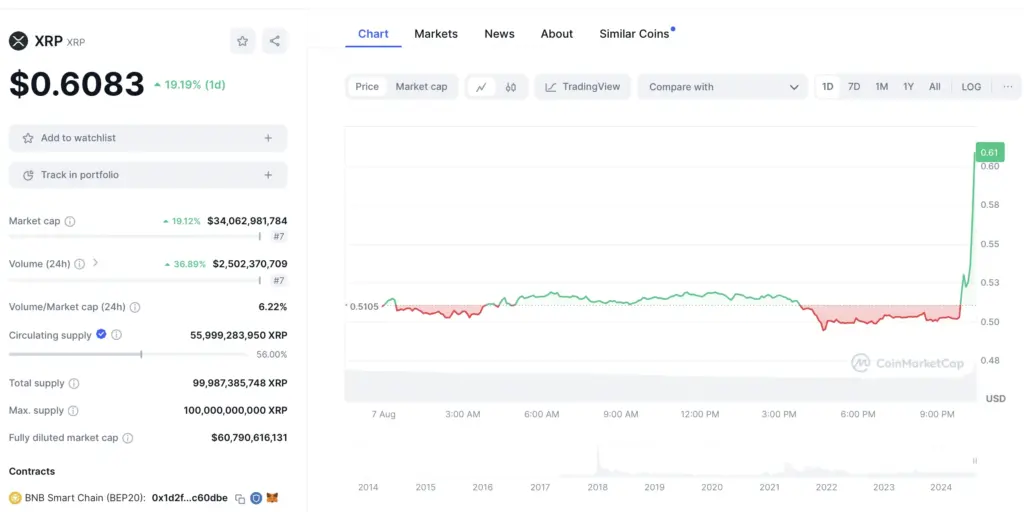Click the Market cap info icon

coord(70,221)
